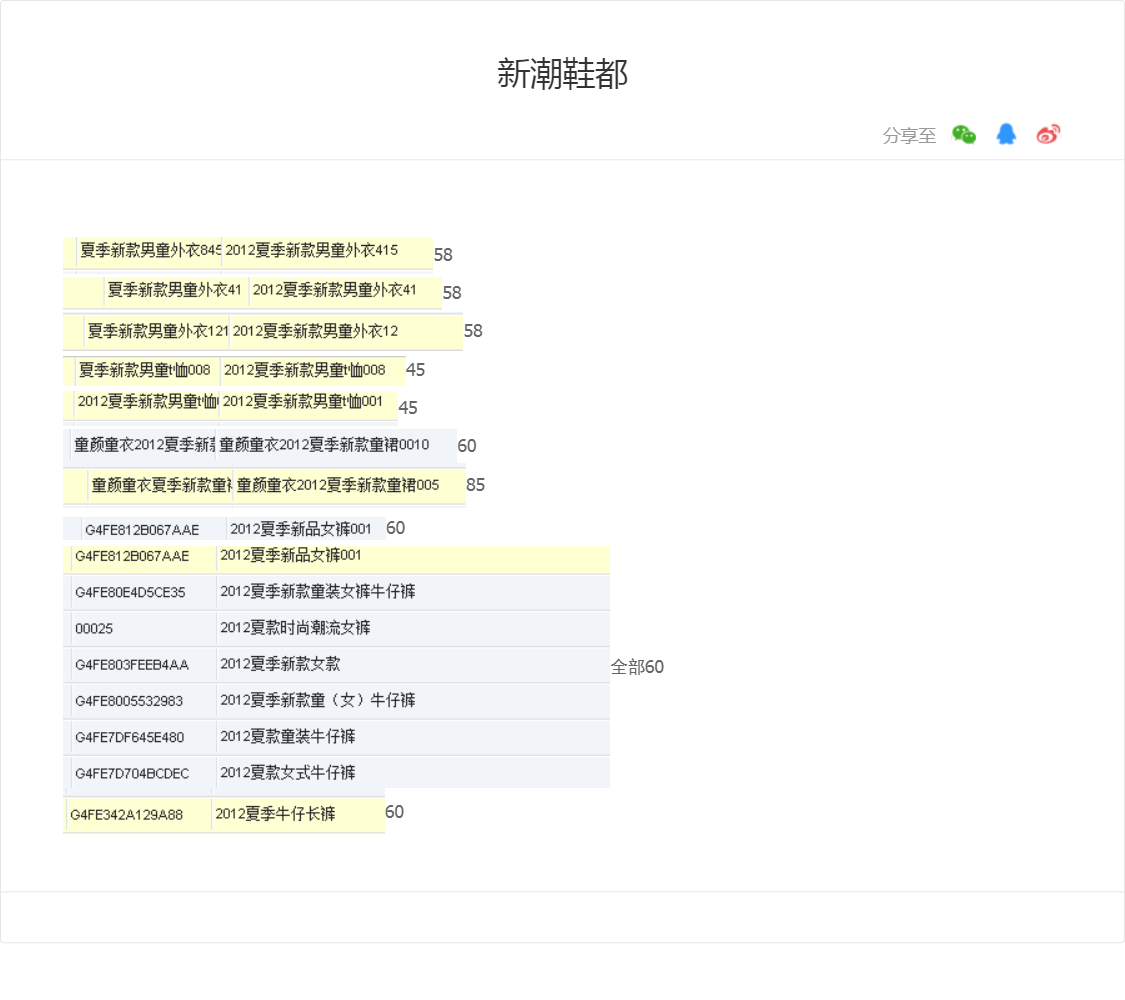
Task: Select the cell 2012夏季新款童装女裤牛仔裤
Action: click(x=318, y=592)
